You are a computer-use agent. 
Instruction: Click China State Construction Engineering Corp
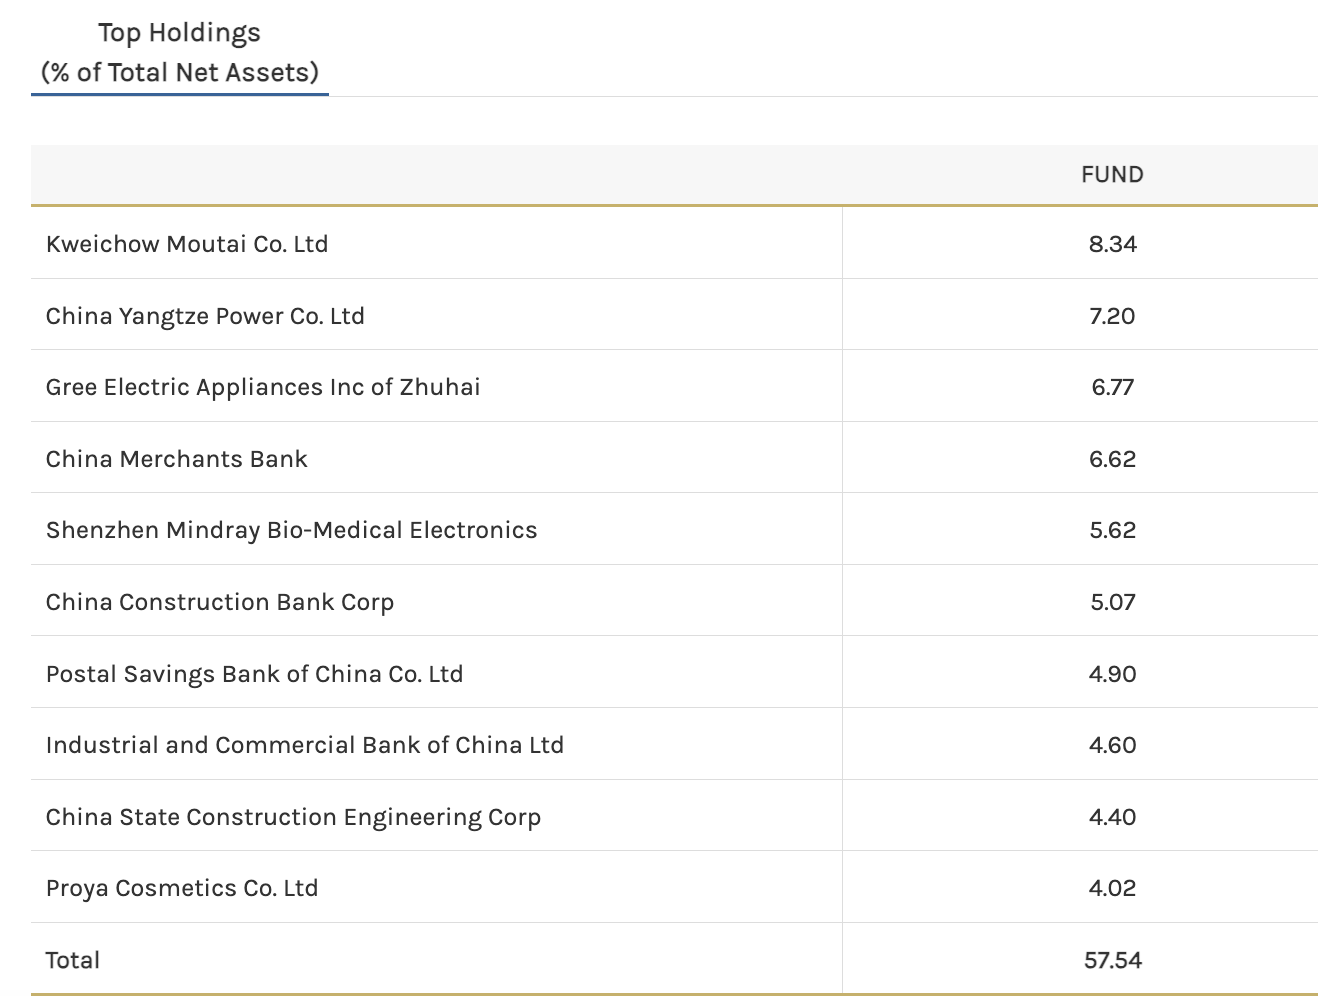pos(293,817)
